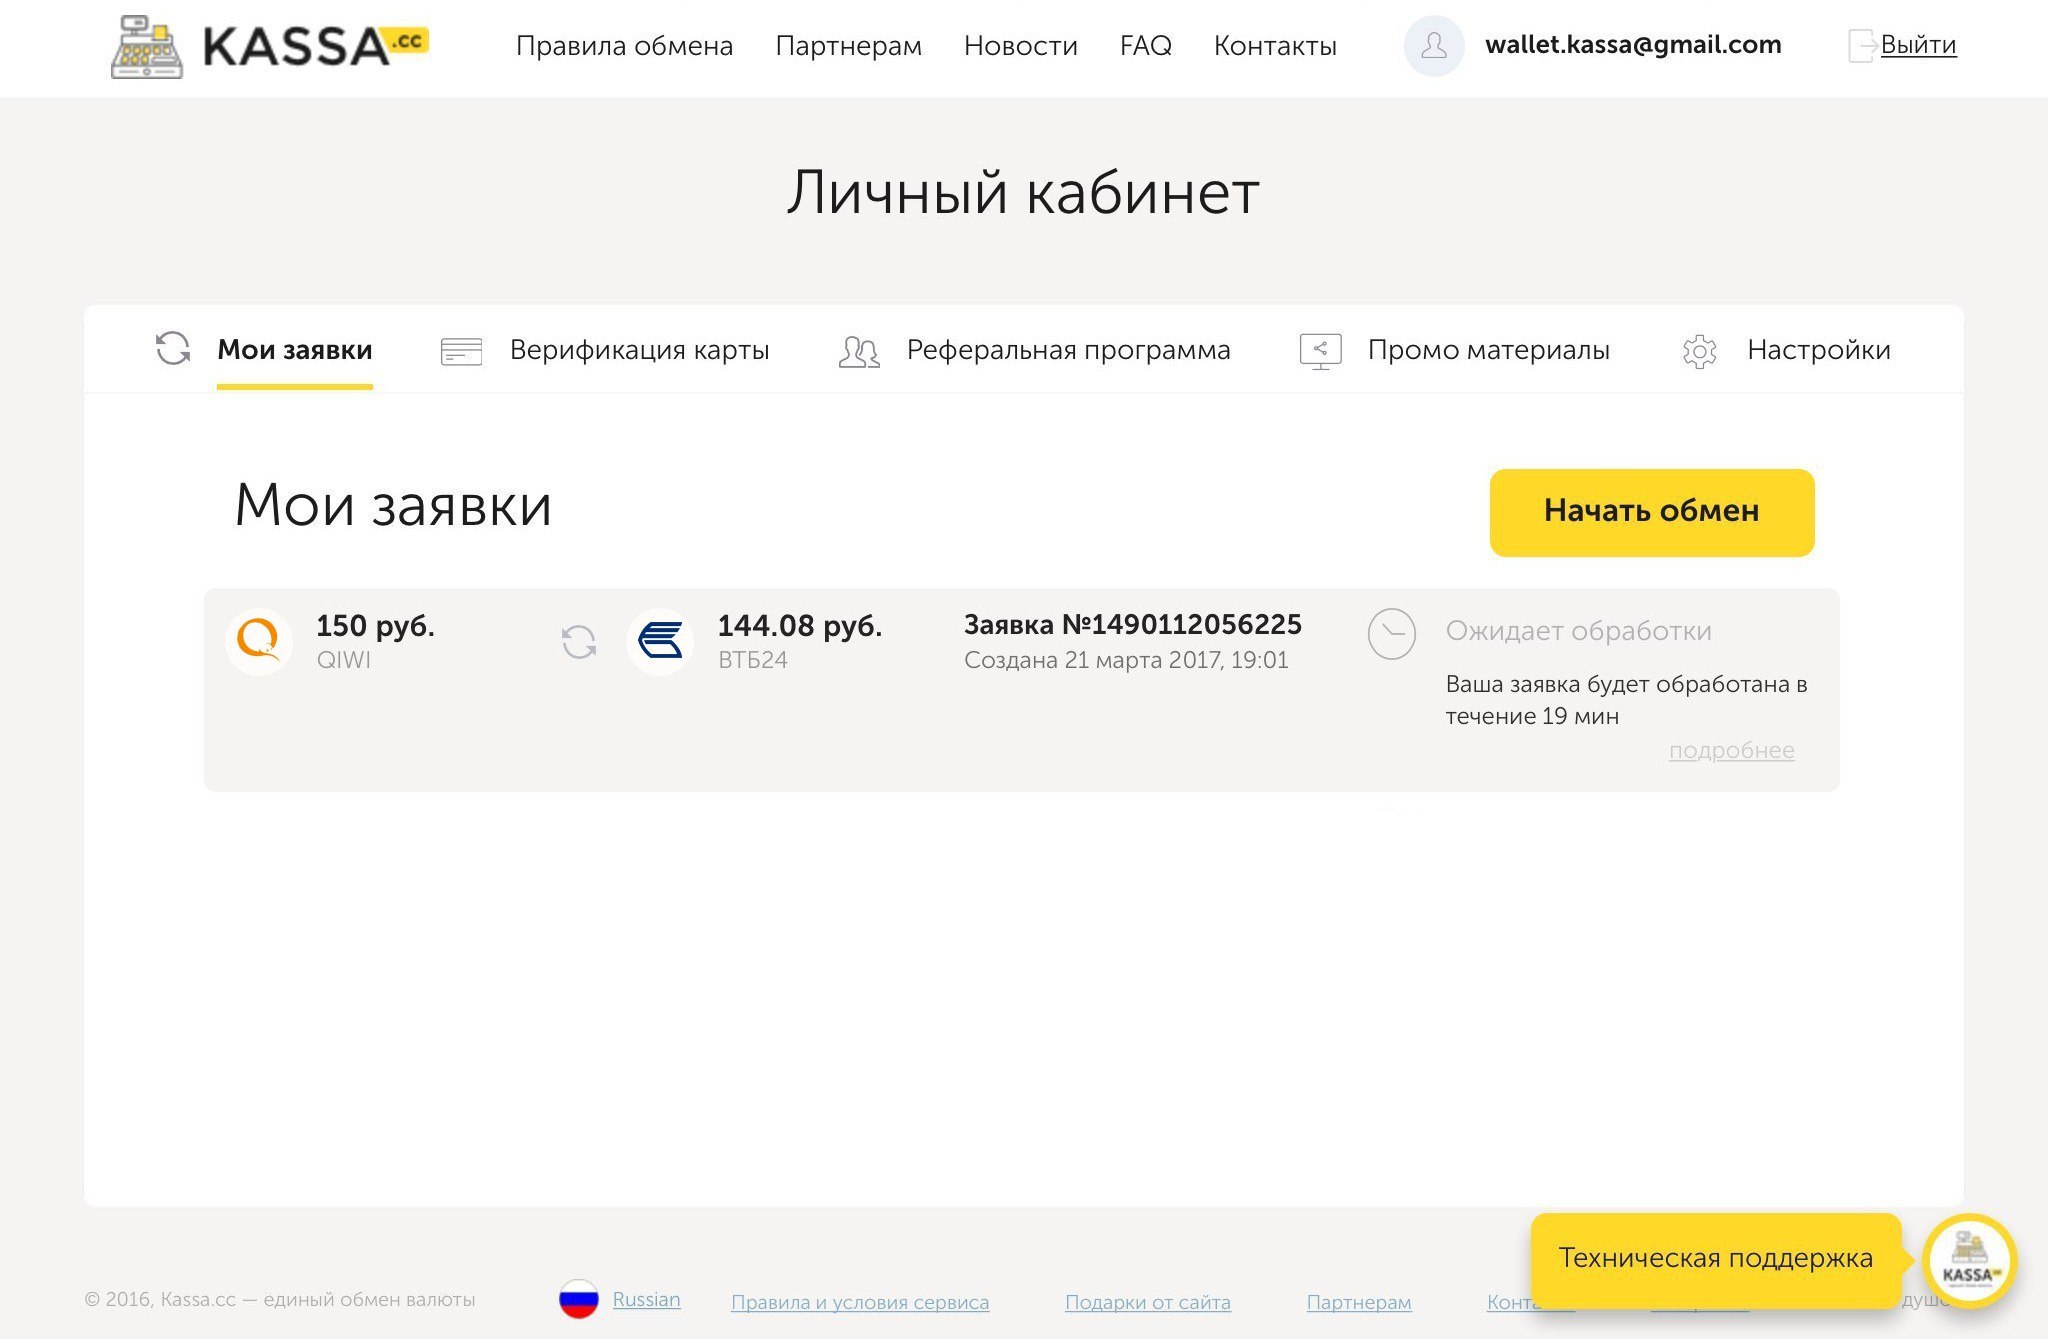Click the orange QIWI logo icon

[259, 641]
